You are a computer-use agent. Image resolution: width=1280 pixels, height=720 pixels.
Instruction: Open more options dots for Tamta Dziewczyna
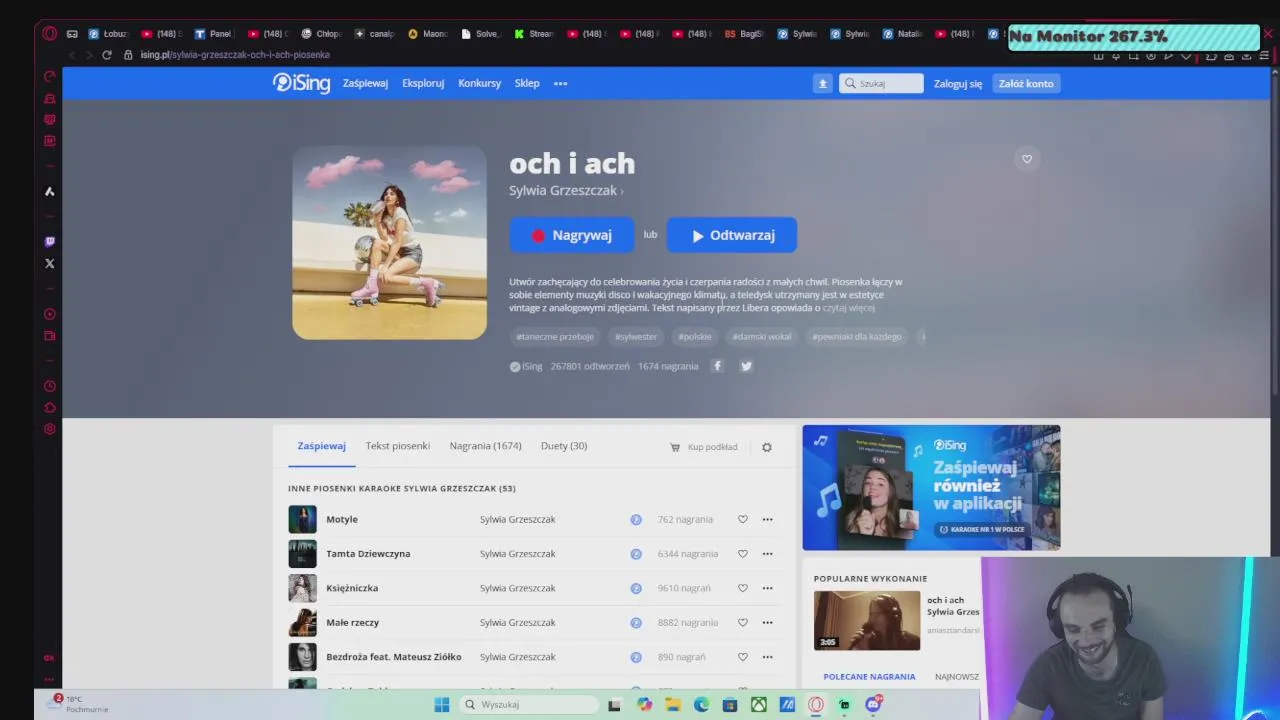coord(767,554)
